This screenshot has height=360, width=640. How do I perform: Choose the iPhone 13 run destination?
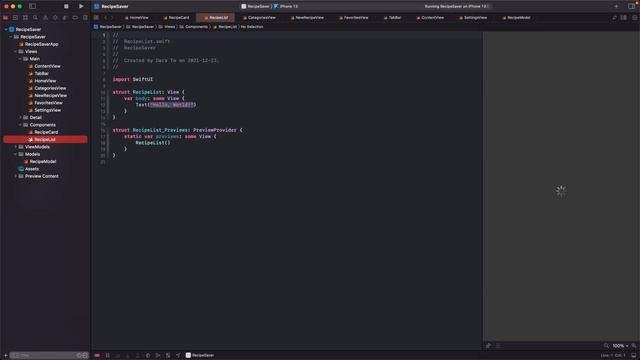click(286, 7)
